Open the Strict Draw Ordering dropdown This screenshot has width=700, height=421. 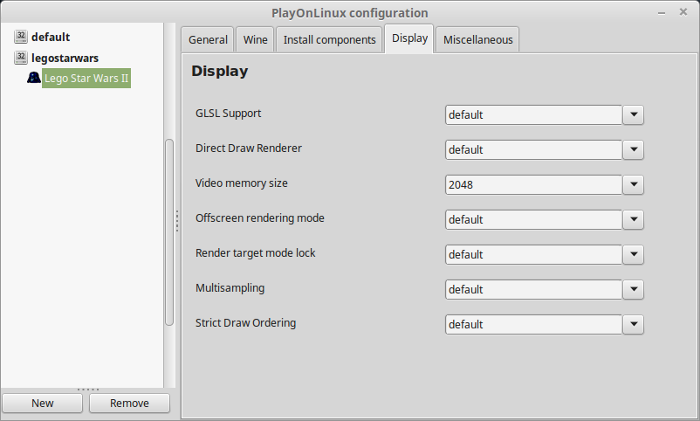[633, 324]
